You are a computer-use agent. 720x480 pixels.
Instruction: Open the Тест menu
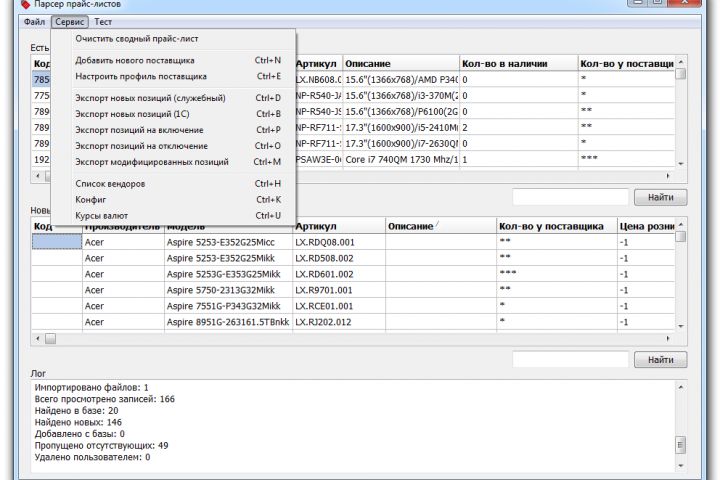(x=103, y=22)
